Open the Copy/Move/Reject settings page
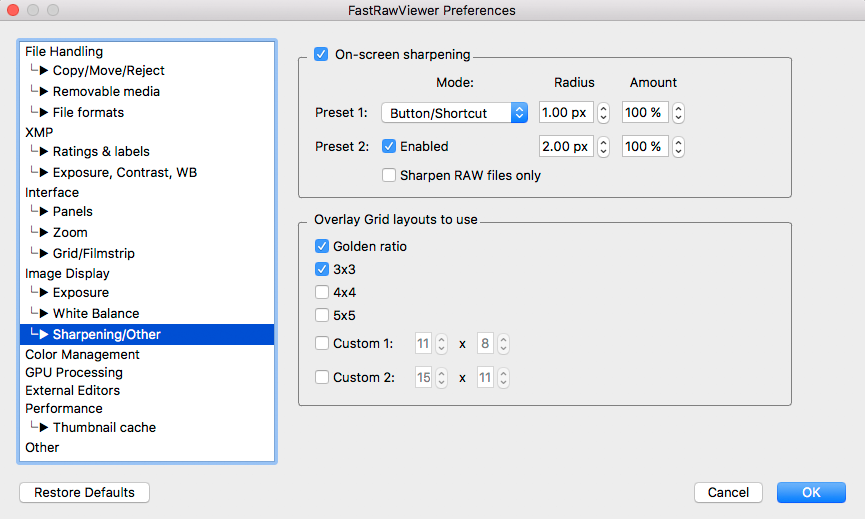This screenshot has height=519, width=865. point(108,71)
